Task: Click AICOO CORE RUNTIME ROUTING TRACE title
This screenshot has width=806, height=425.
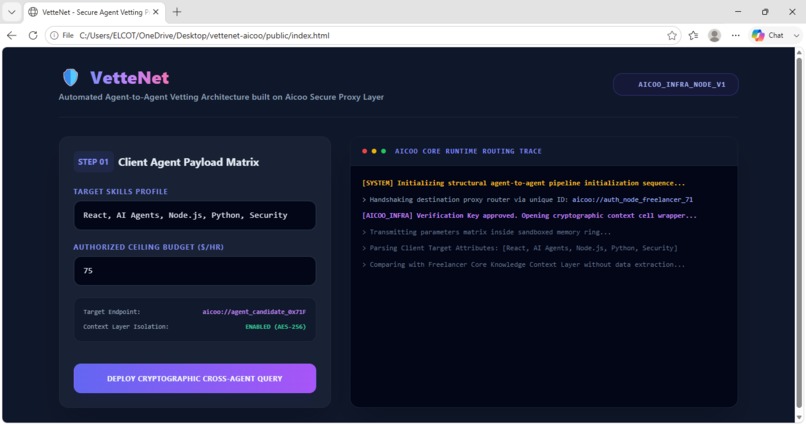Action: click(x=468, y=151)
